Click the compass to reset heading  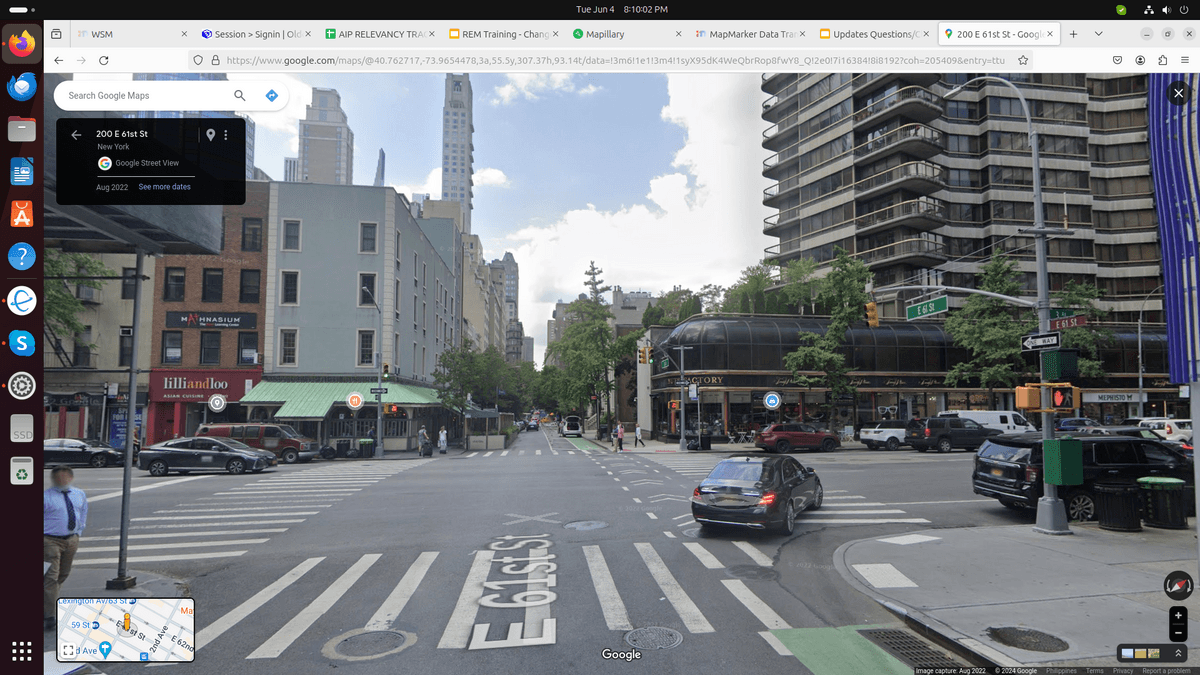pos(1178,586)
